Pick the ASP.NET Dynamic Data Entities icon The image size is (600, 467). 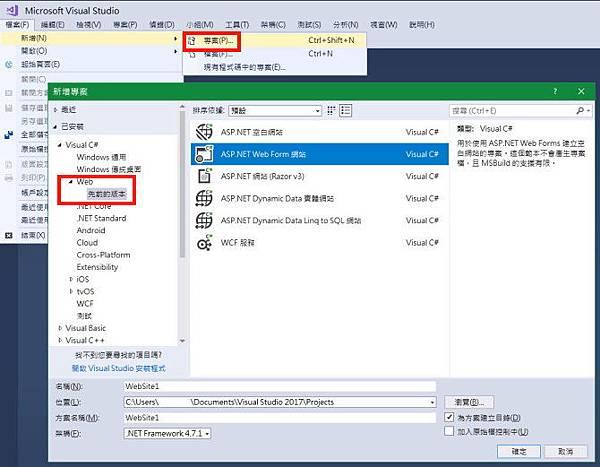[x=204, y=198]
